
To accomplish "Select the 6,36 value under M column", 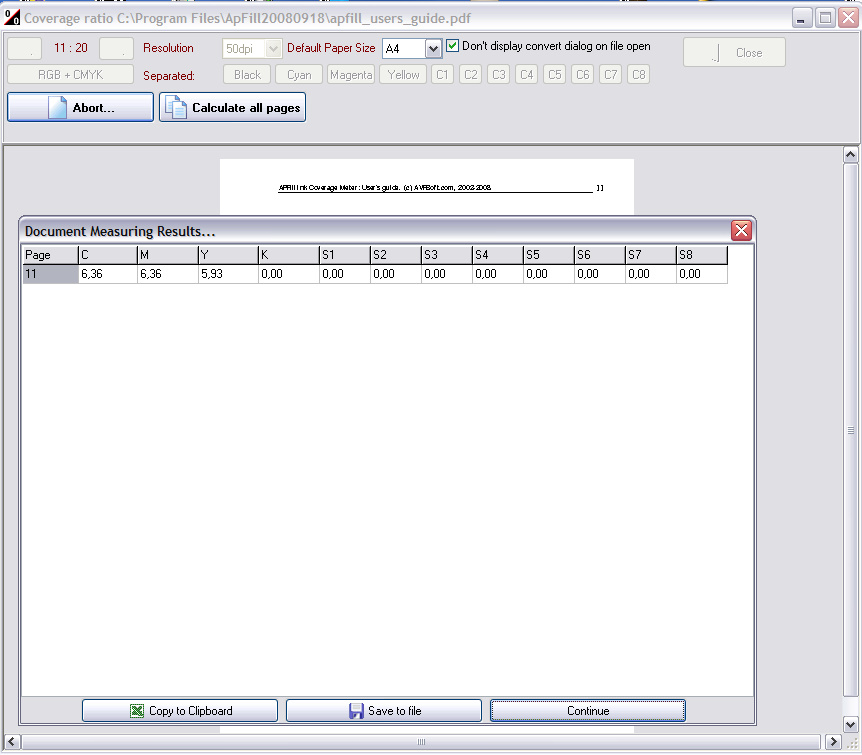I will (x=168, y=274).
